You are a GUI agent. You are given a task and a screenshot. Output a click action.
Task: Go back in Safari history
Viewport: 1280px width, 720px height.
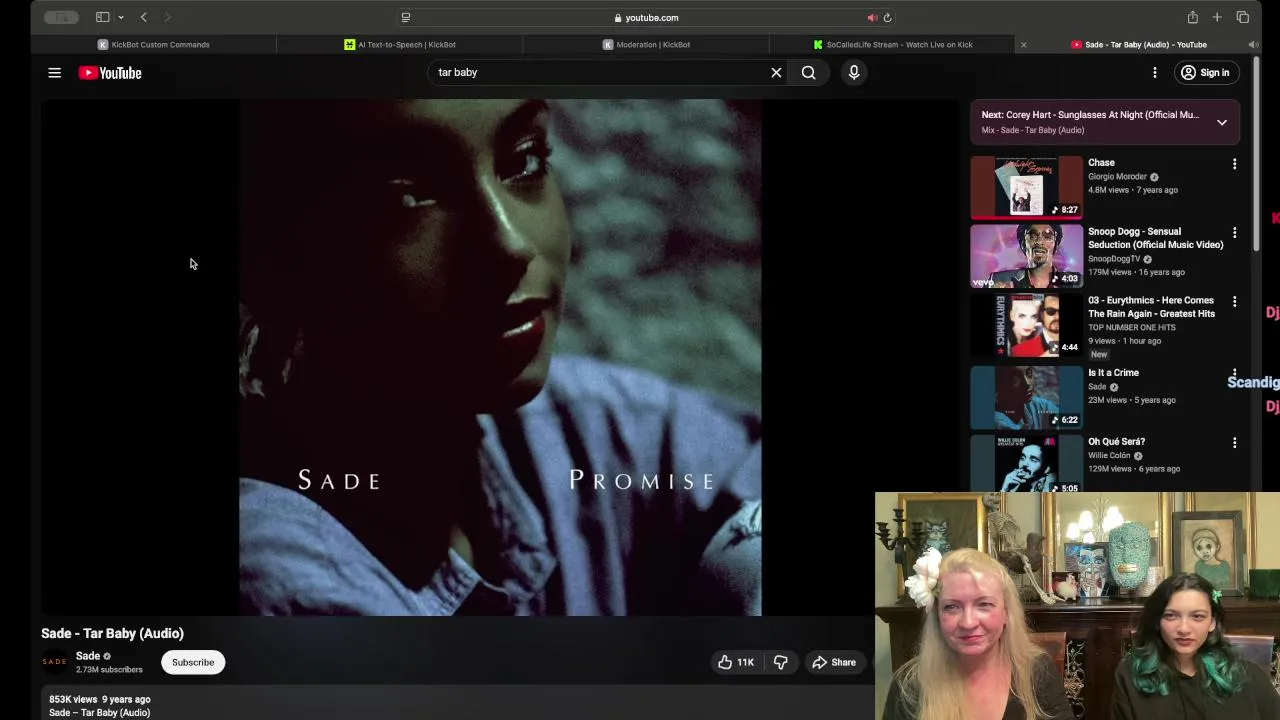pyautogui.click(x=143, y=17)
